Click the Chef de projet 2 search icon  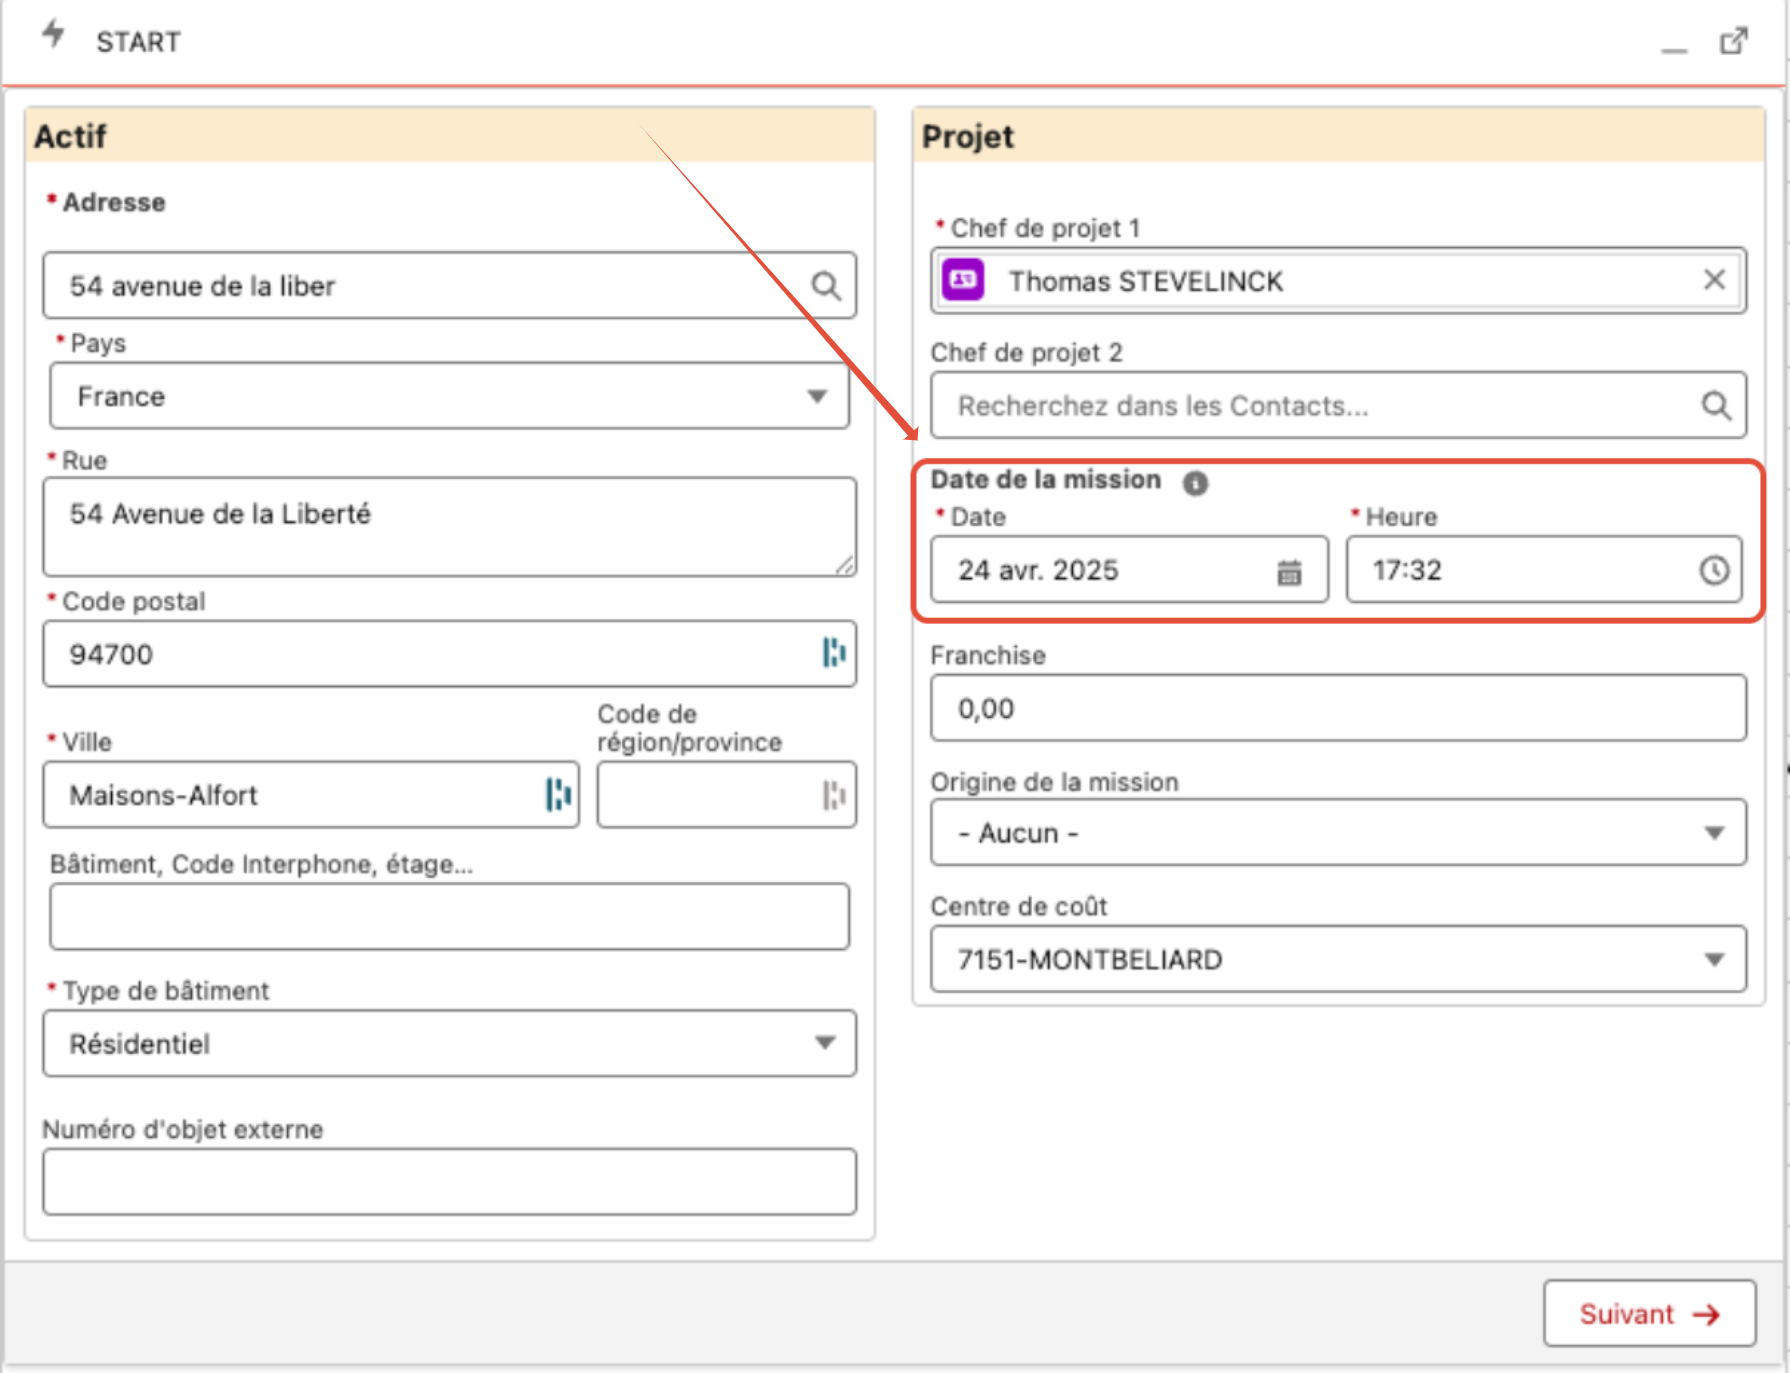click(x=1716, y=405)
